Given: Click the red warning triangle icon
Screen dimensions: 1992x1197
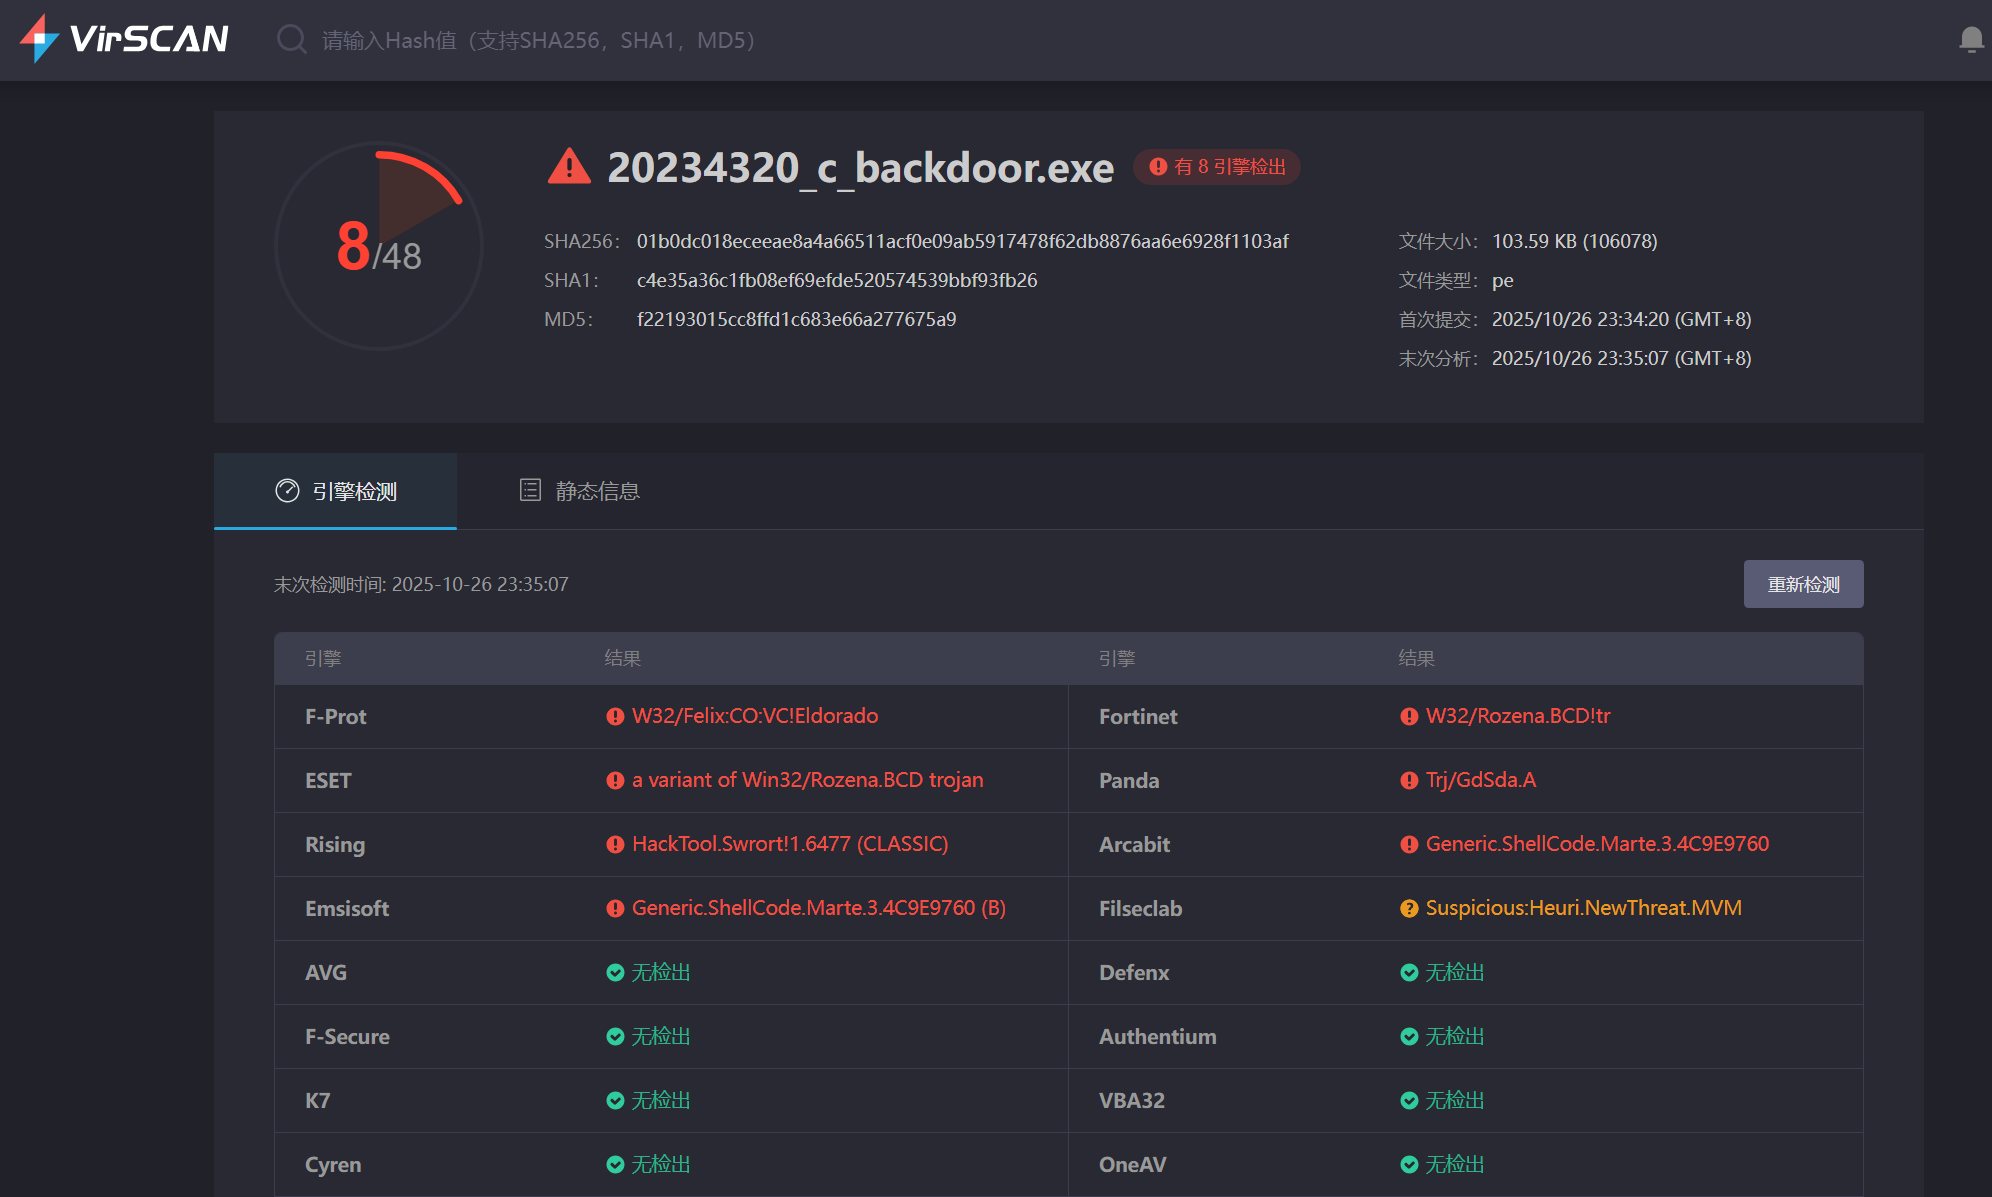Looking at the screenshot, I should coord(570,167).
